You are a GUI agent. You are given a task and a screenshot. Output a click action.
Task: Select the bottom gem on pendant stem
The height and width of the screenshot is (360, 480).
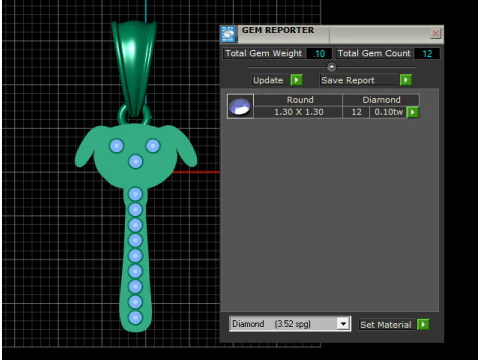tap(135, 317)
